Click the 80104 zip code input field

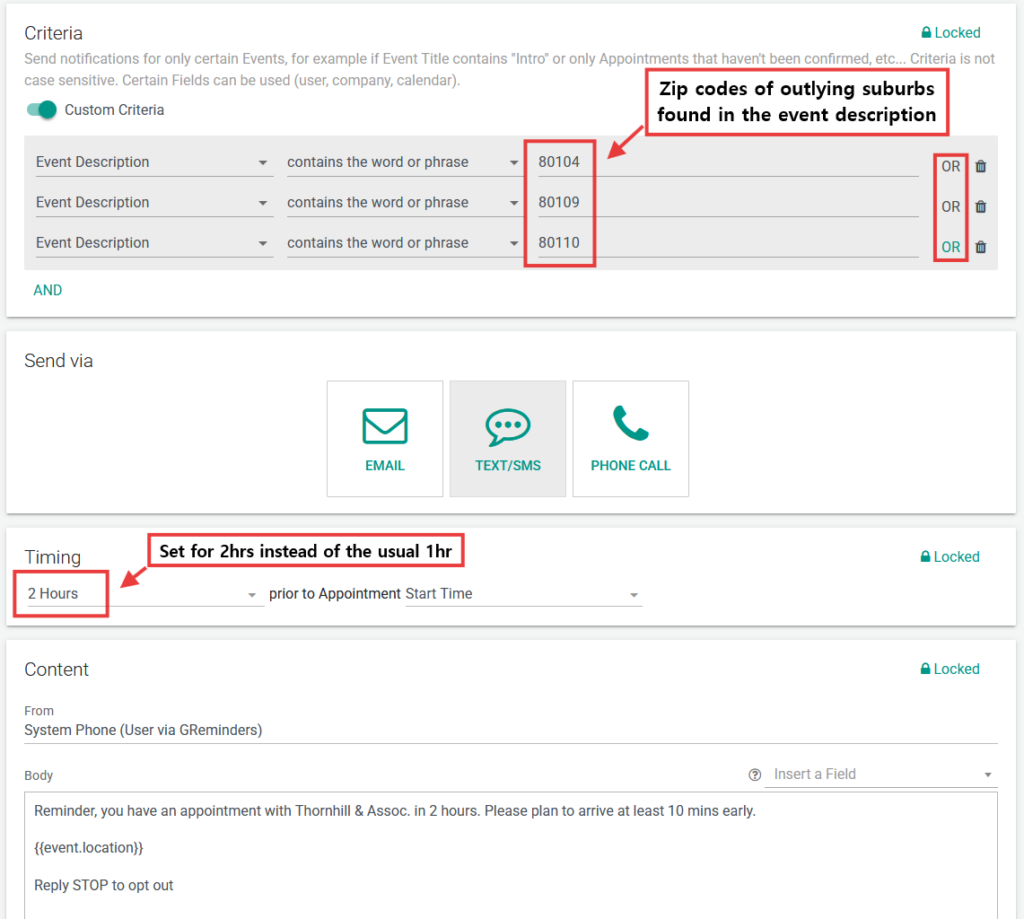pos(727,162)
